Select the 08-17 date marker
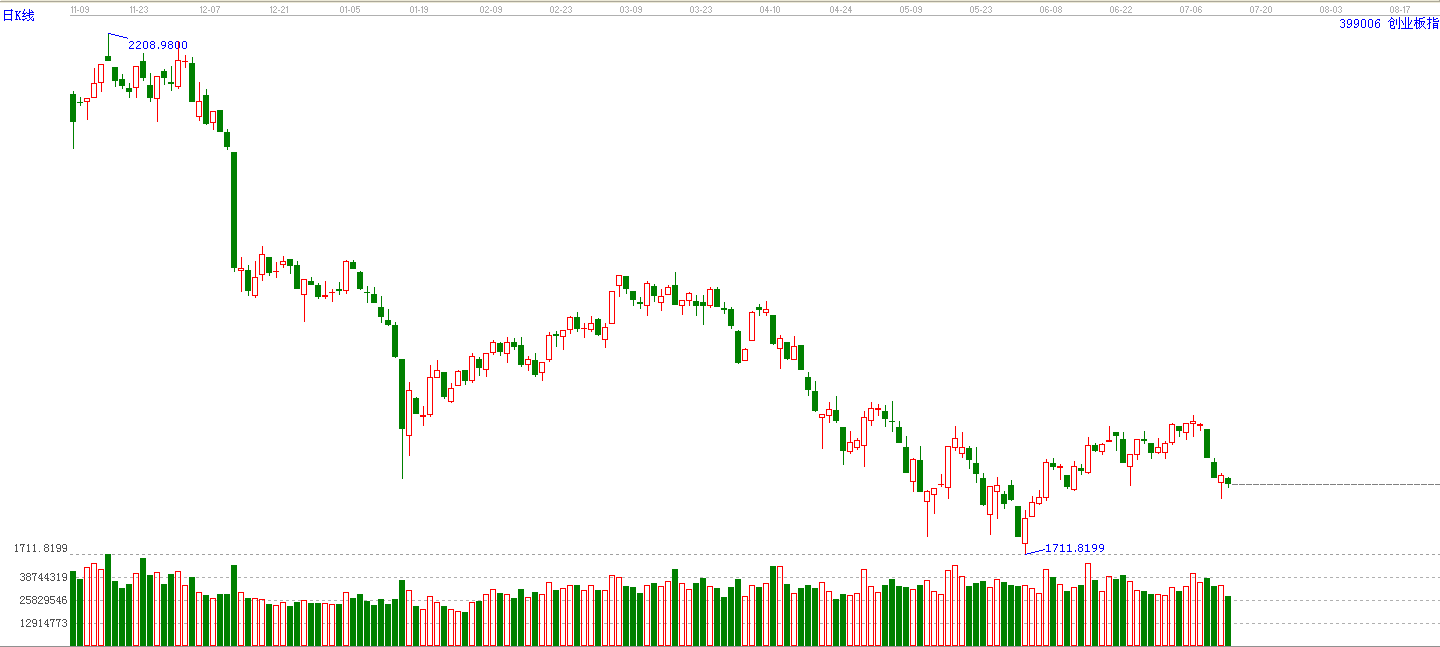The image size is (1440, 647). [1399, 9]
